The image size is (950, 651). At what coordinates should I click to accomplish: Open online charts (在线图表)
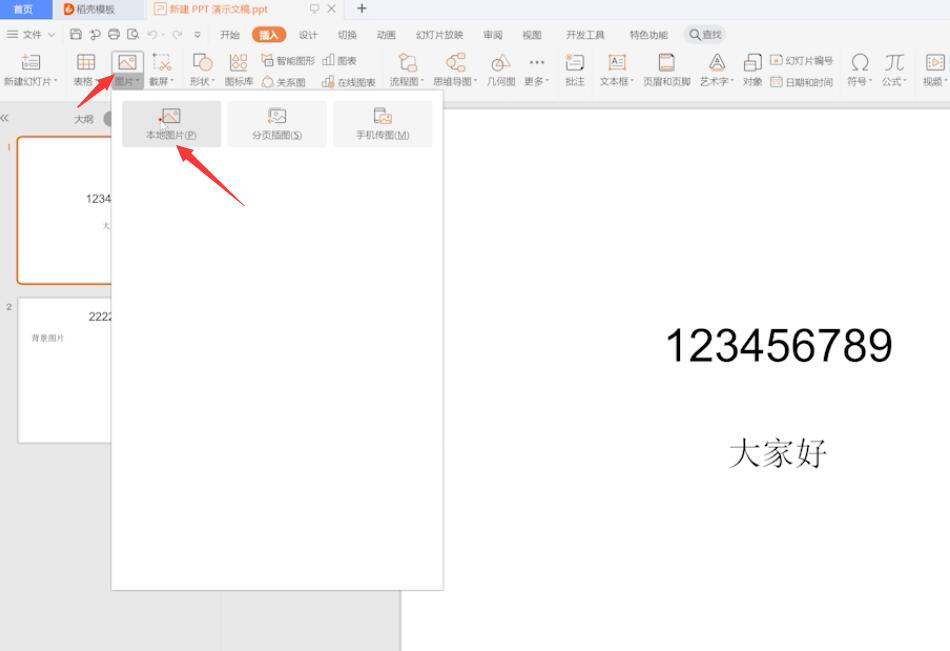(349, 82)
